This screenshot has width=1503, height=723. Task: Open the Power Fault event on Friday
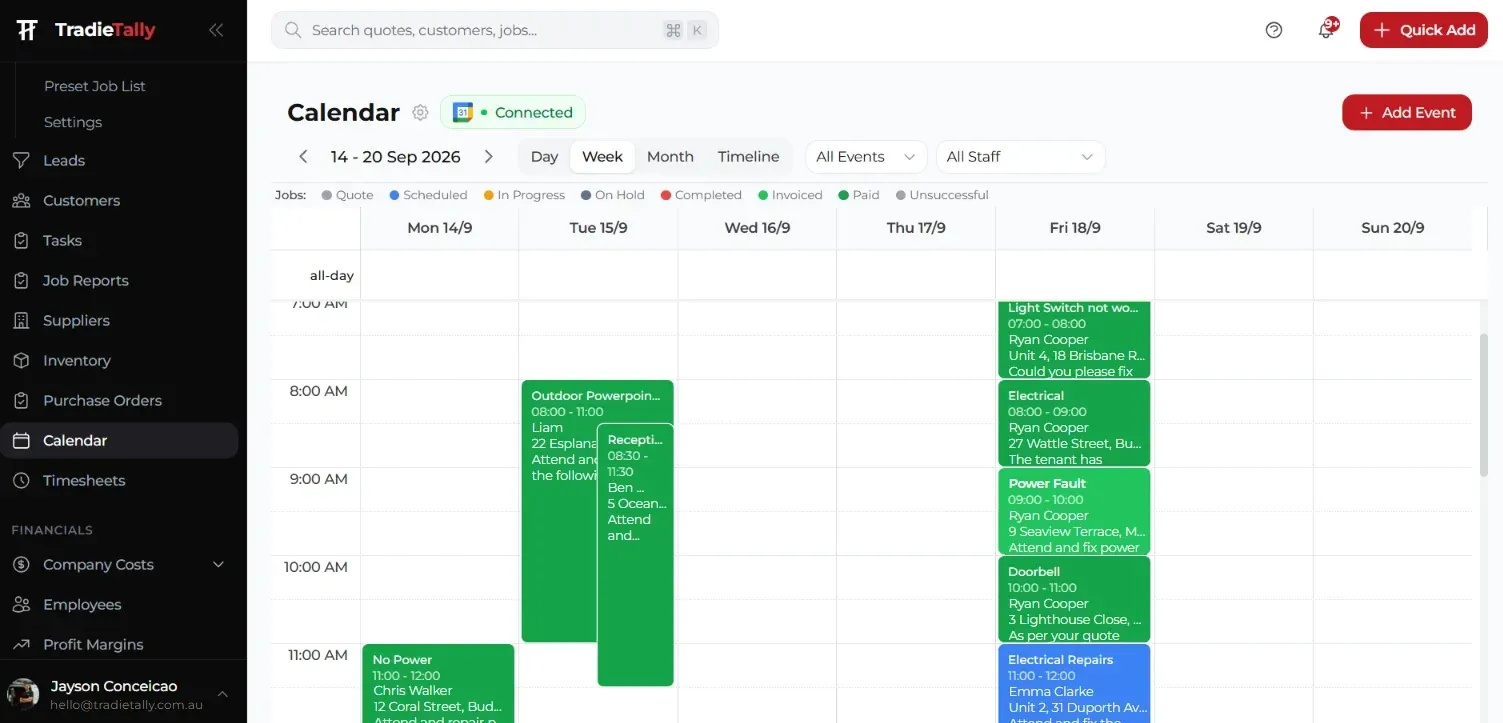point(1074,511)
